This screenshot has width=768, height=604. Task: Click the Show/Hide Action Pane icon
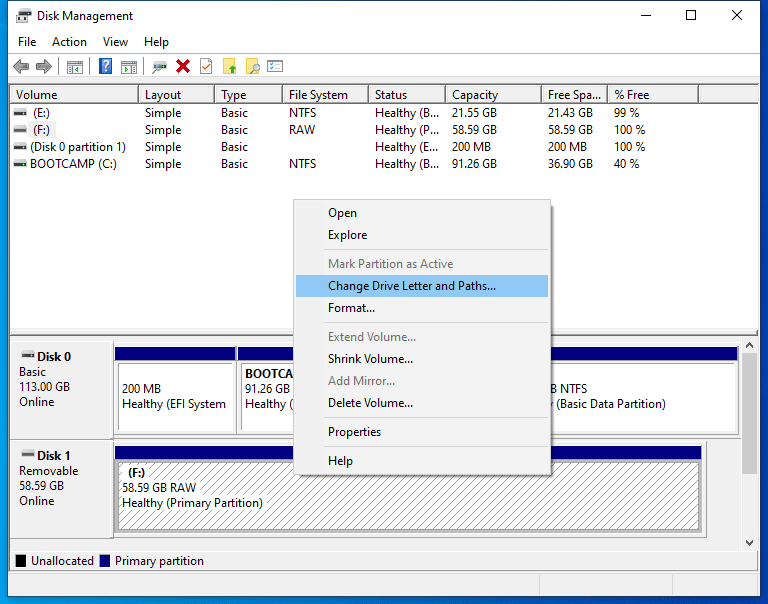click(x=129, y=67)
